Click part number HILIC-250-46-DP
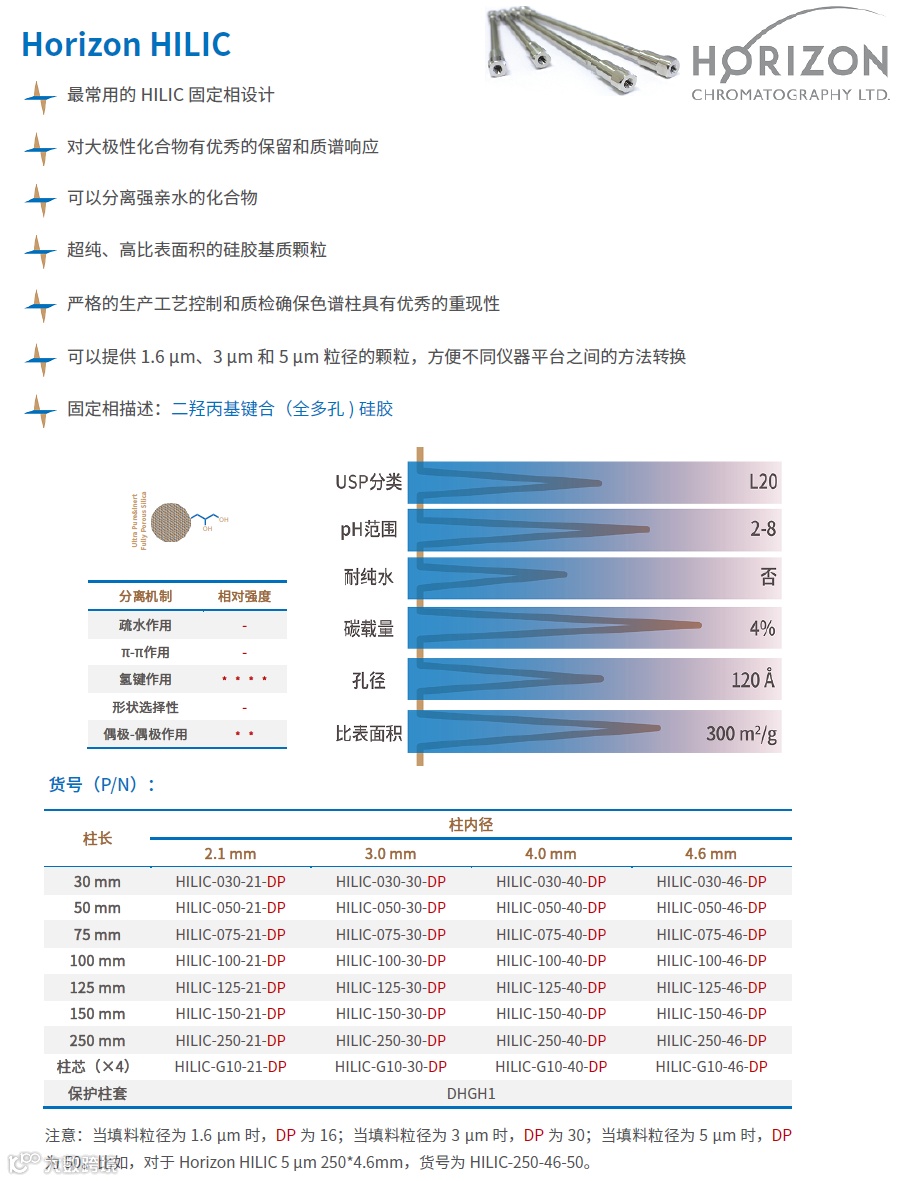Image resolution: width=900 pixels, height=1181 pixels. click(712, 1041)
